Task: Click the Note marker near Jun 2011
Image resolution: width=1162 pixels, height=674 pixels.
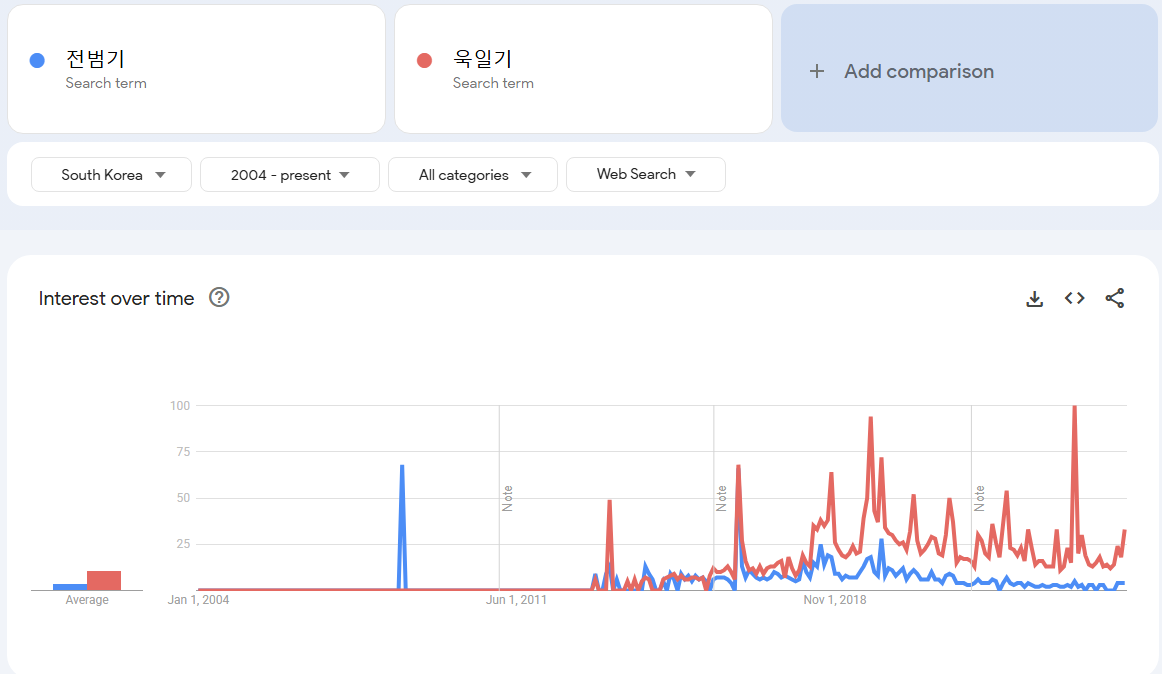Action: tap(508, 498)
